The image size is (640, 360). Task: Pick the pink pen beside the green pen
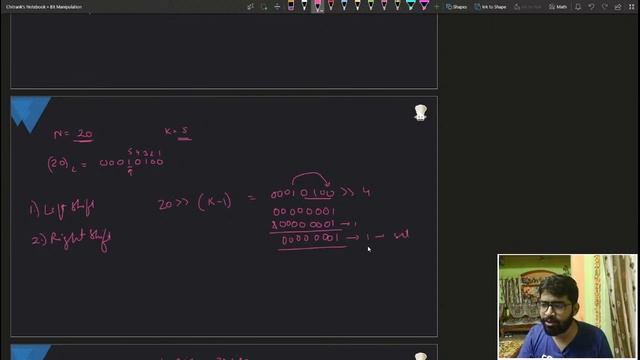pyautogui.click(x=384, y=6)
